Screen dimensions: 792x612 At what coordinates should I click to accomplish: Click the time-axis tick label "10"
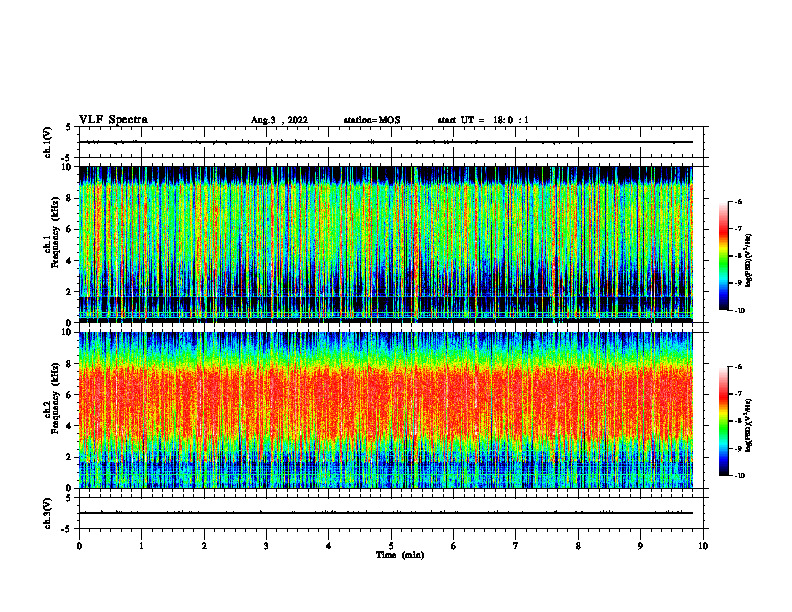[x=703, y=546]
